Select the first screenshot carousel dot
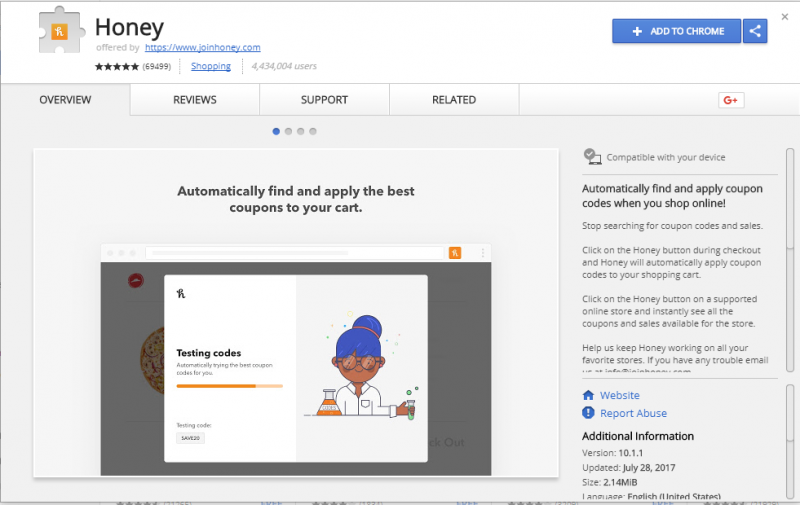 [276, 131]
